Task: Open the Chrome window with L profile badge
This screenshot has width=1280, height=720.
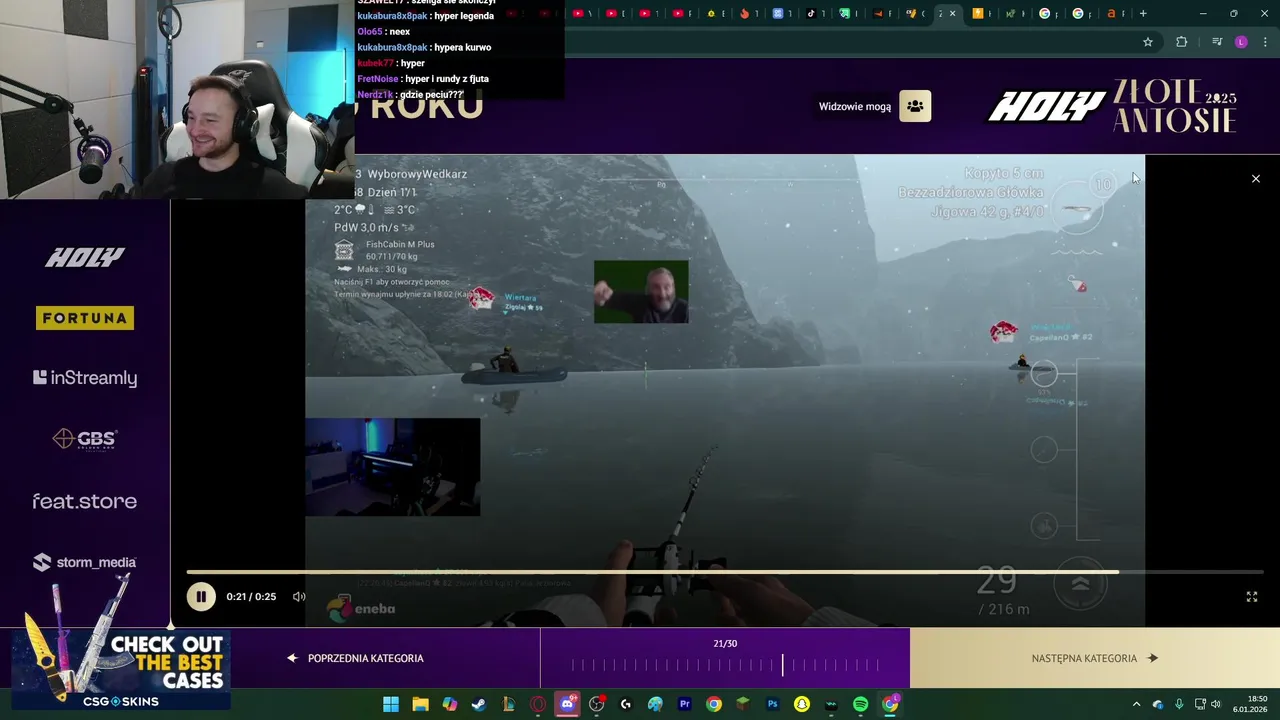Action: click(x=890, y=704)
